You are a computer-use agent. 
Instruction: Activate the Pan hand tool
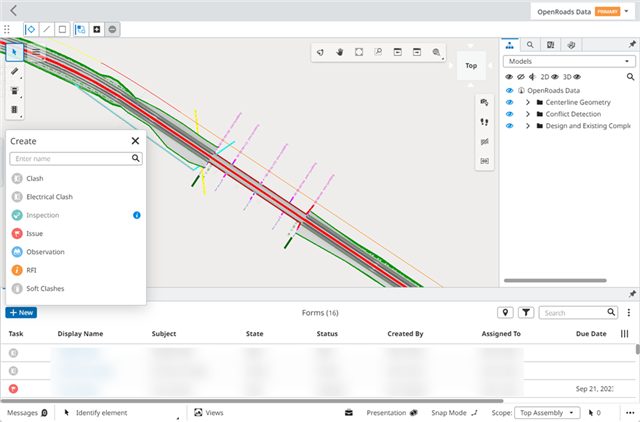[x=340, y=52]
